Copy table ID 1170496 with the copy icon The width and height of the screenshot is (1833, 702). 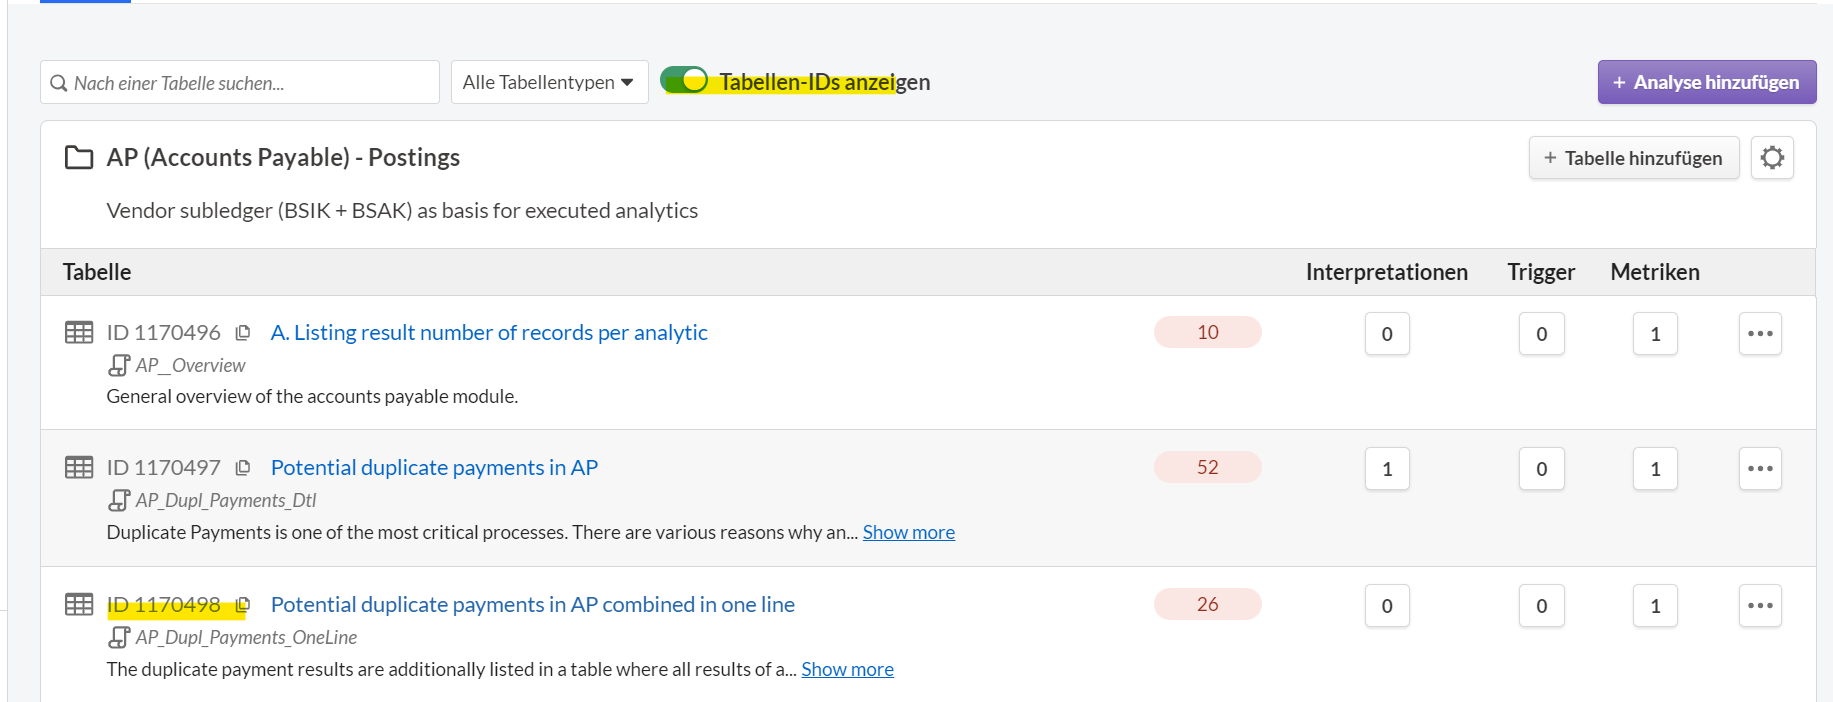242,333
